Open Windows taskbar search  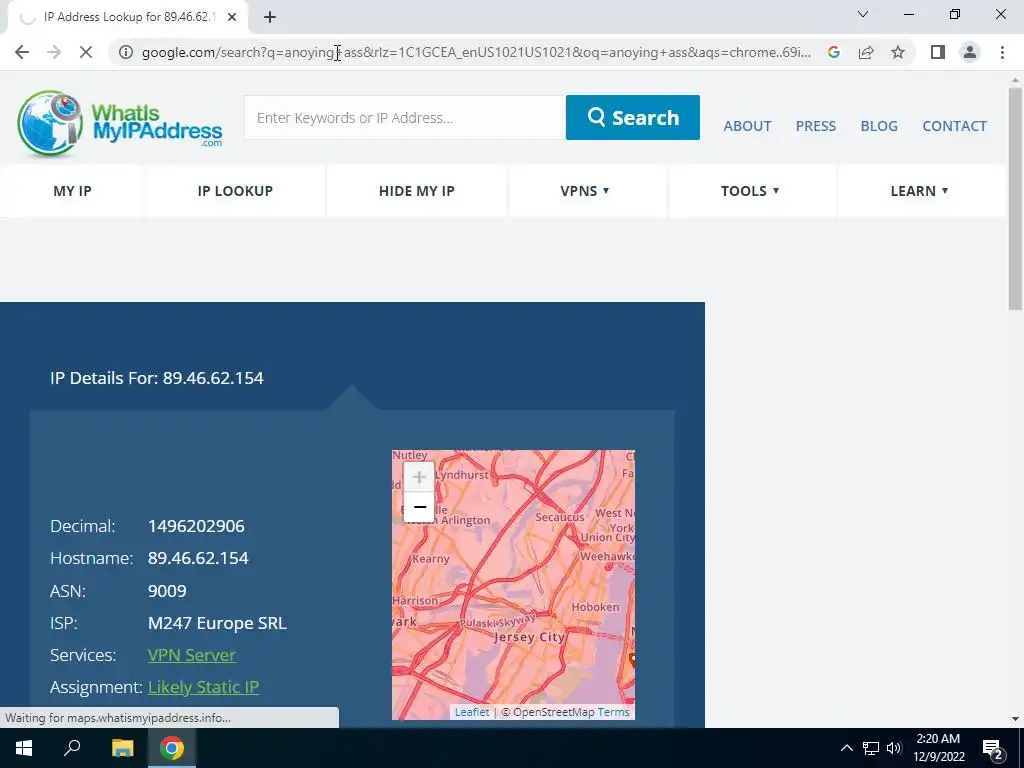tap(72, 748)
